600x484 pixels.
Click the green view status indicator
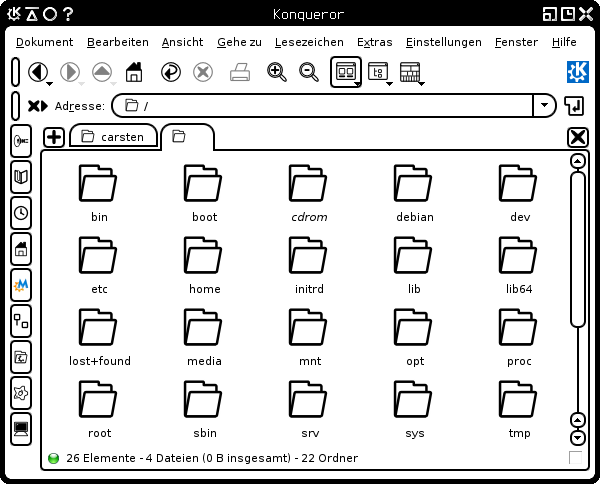[54, 458]
